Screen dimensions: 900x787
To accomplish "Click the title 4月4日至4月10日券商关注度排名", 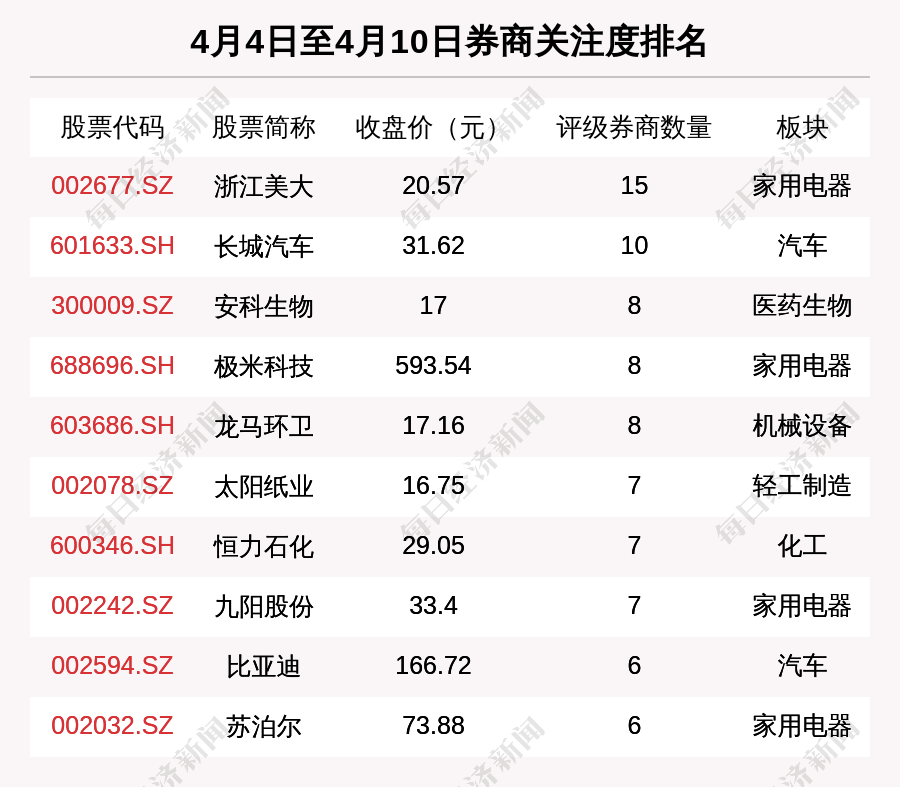I will click(448, 42).
